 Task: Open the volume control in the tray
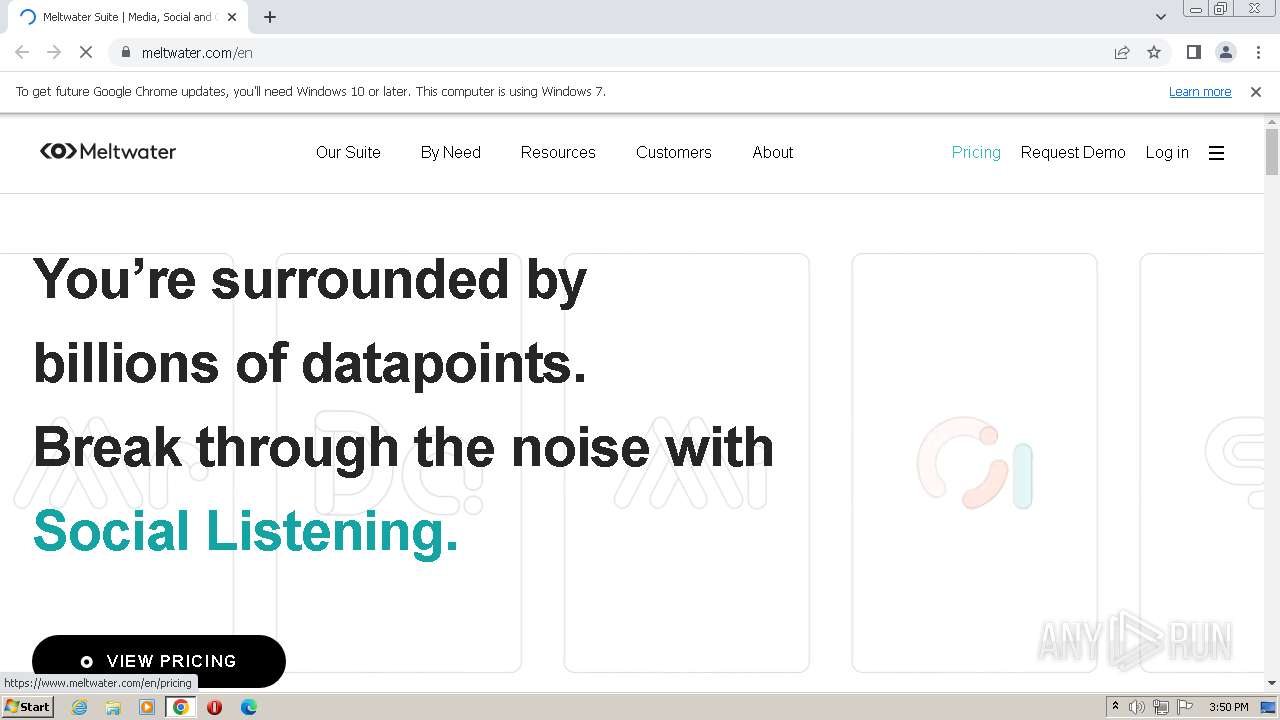tap(1136, 707)
